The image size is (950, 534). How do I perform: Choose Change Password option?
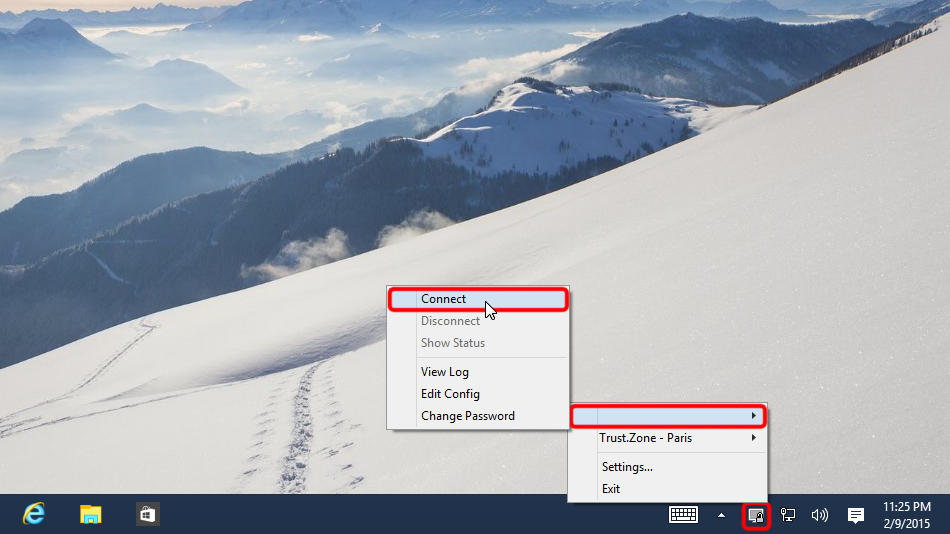pyautogui.click(x=467, y=416)
